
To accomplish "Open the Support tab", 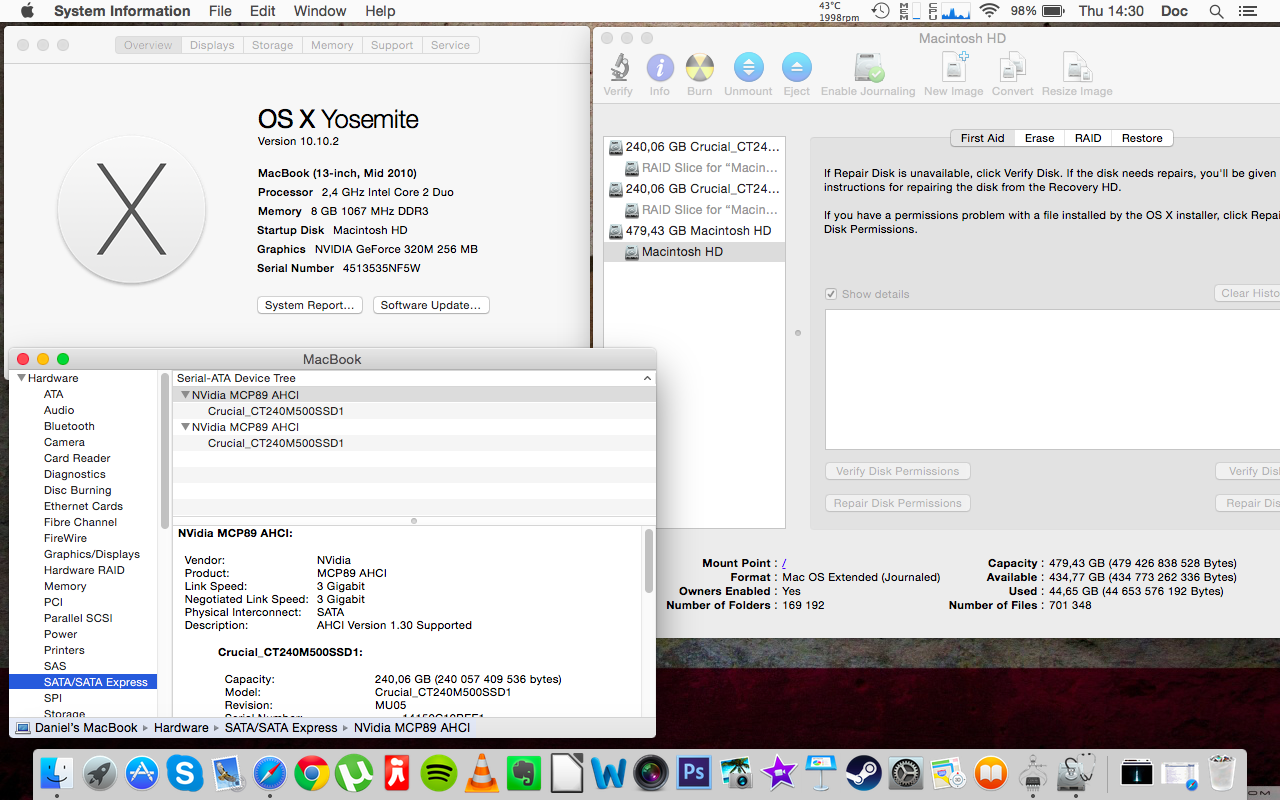I will pos(392,45).
